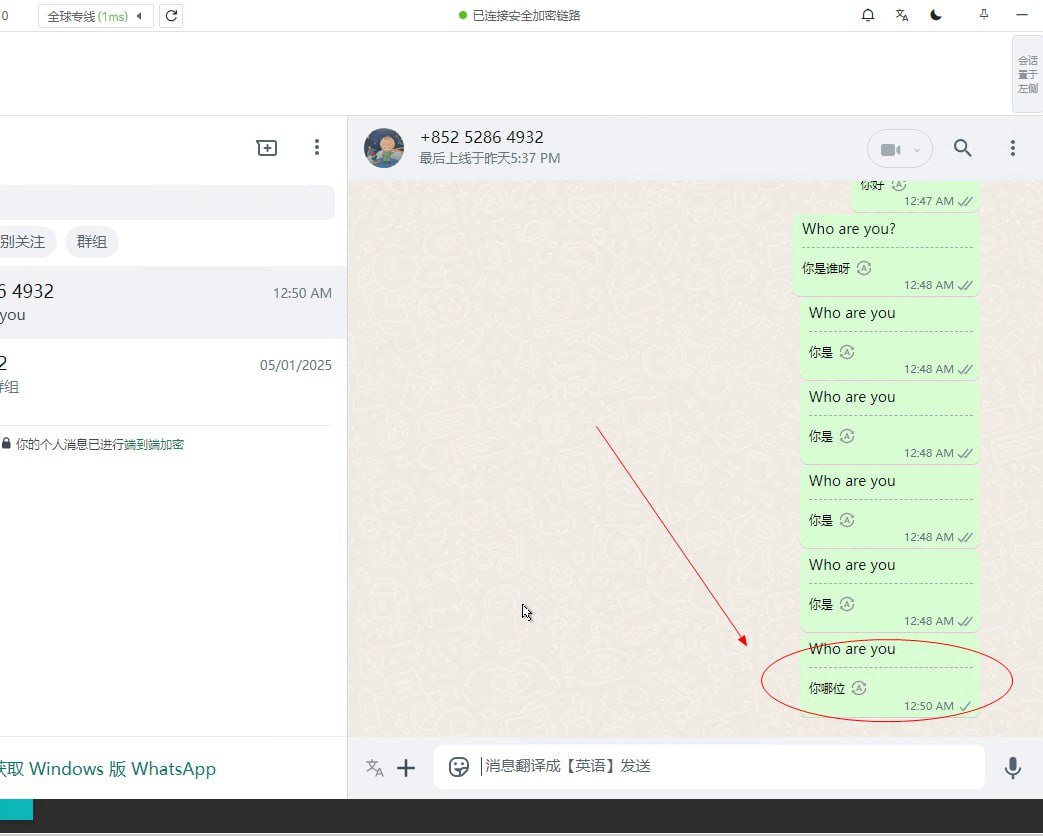The image size is (1043, 836).
Task: Select the 群组 filter tab
Action: point(92,242)
